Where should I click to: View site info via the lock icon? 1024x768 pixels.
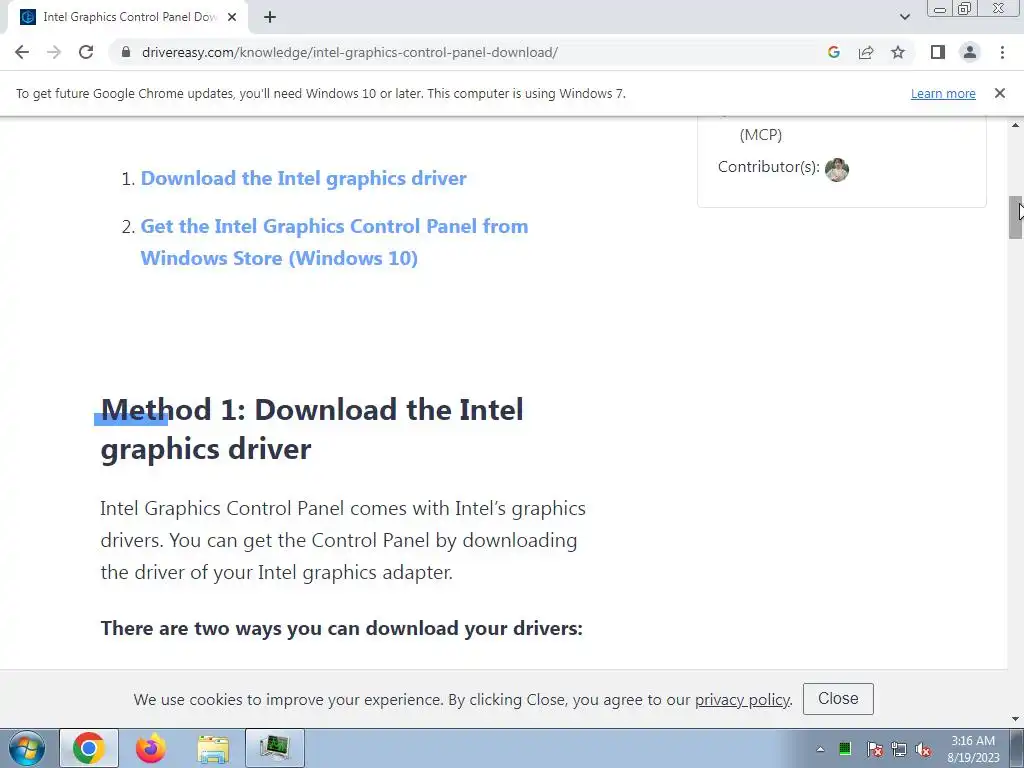(126, 52)
